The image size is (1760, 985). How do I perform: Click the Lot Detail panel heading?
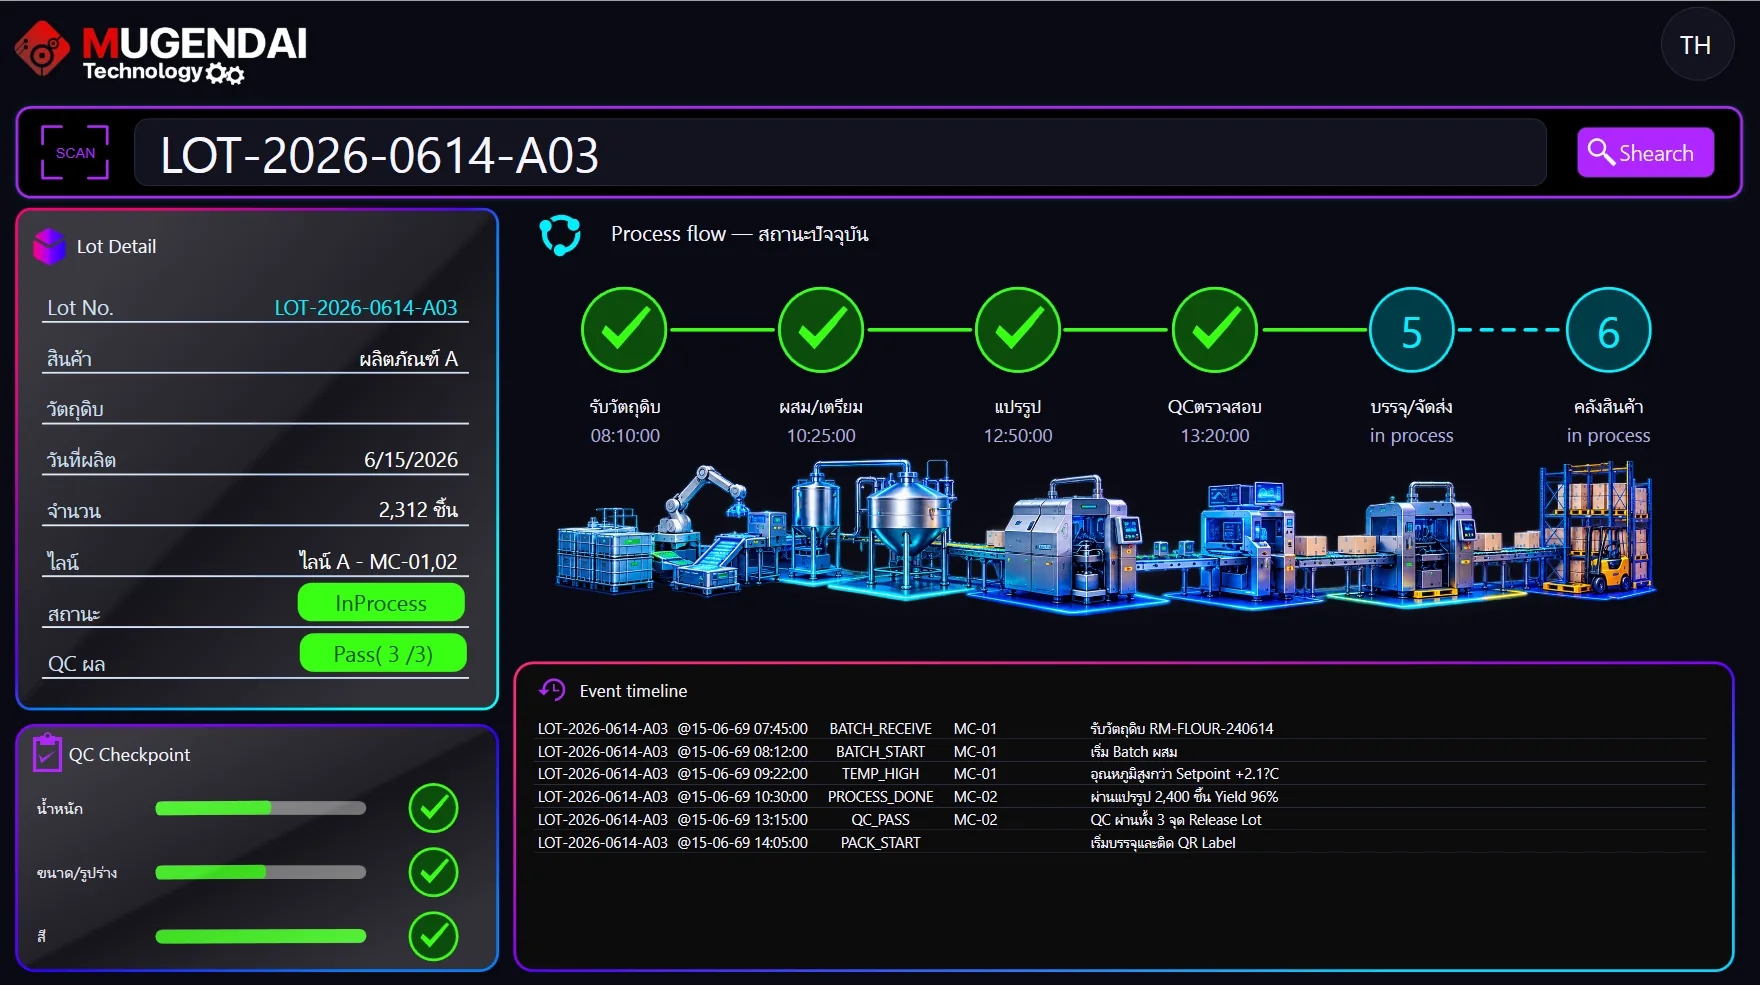click(x=116, y=247)
